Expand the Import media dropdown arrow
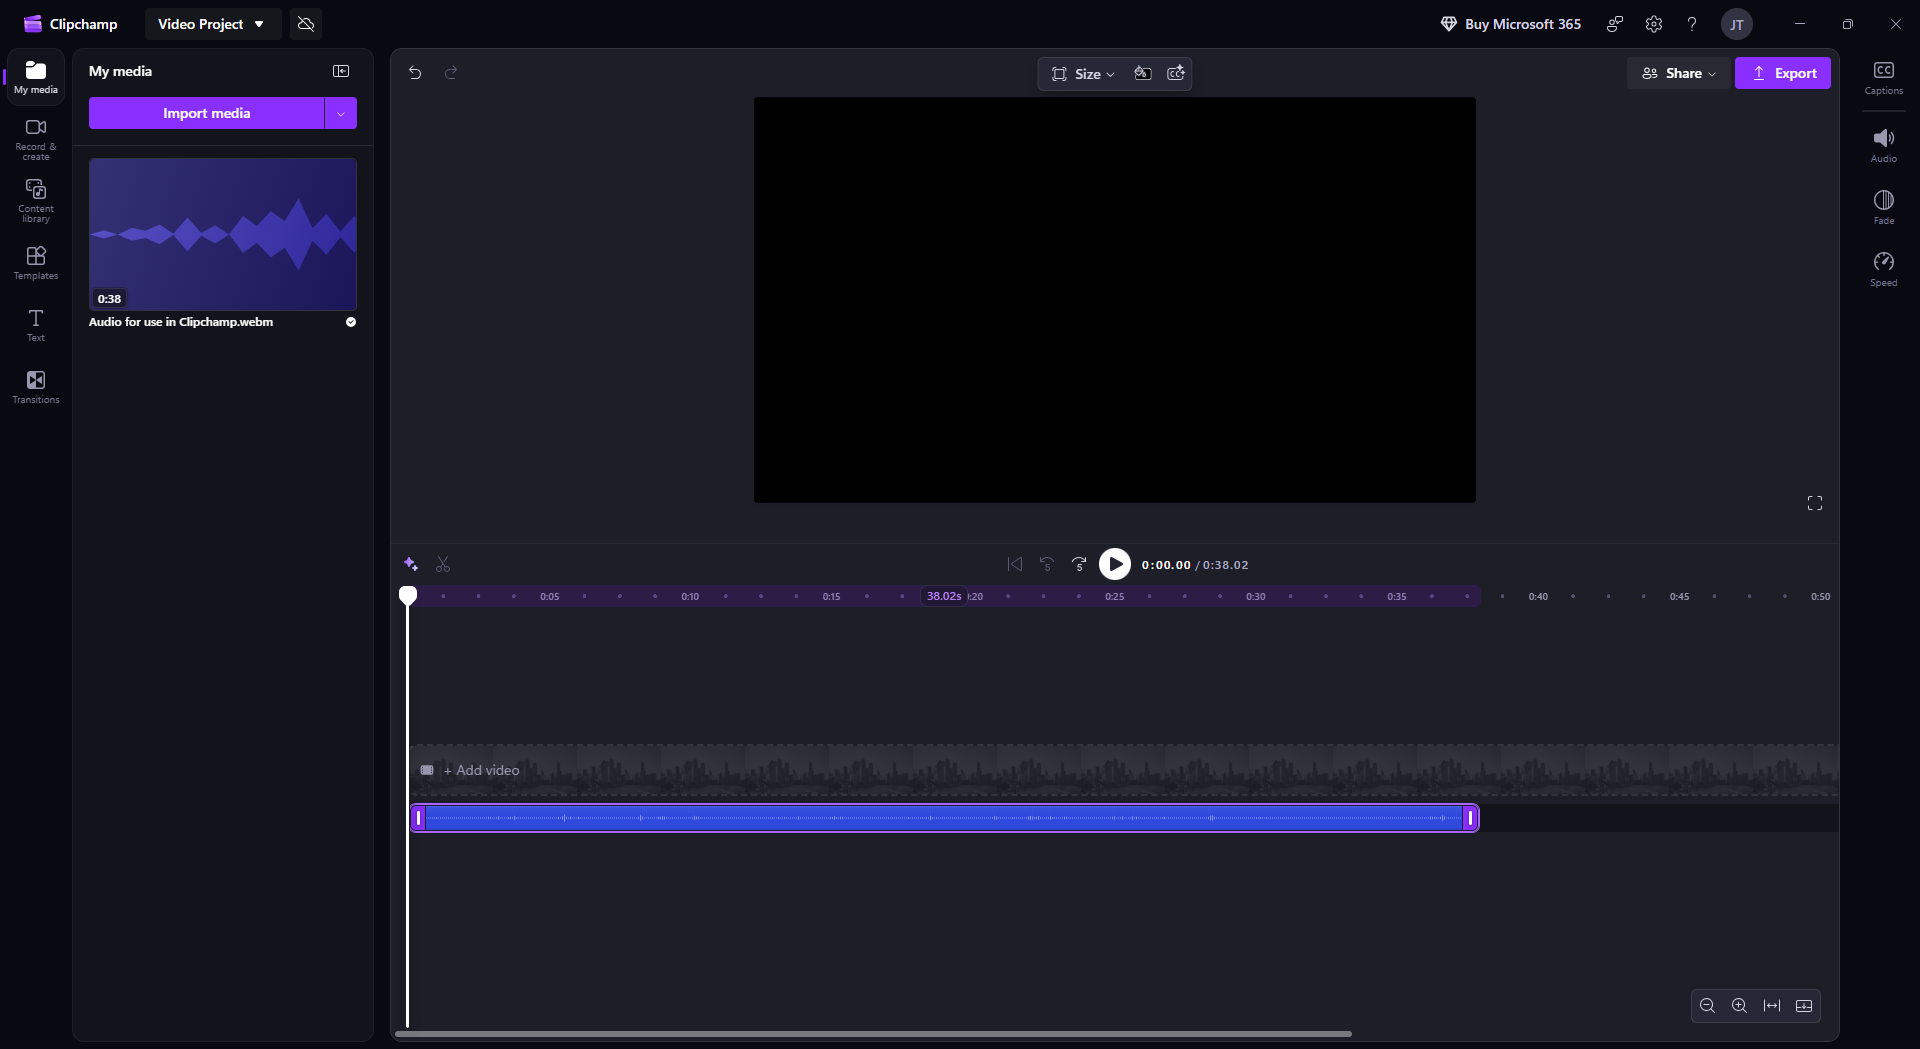 341,113
